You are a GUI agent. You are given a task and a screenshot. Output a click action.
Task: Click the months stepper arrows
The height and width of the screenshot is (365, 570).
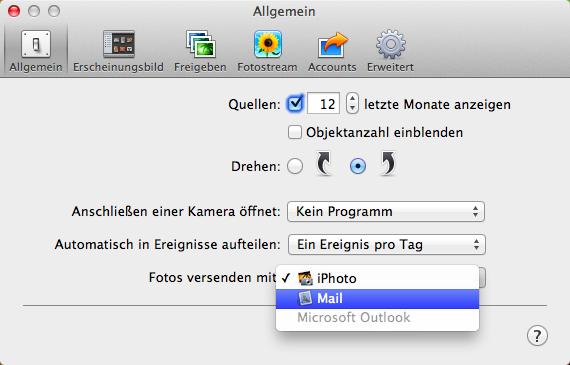(x=352, y=104)
